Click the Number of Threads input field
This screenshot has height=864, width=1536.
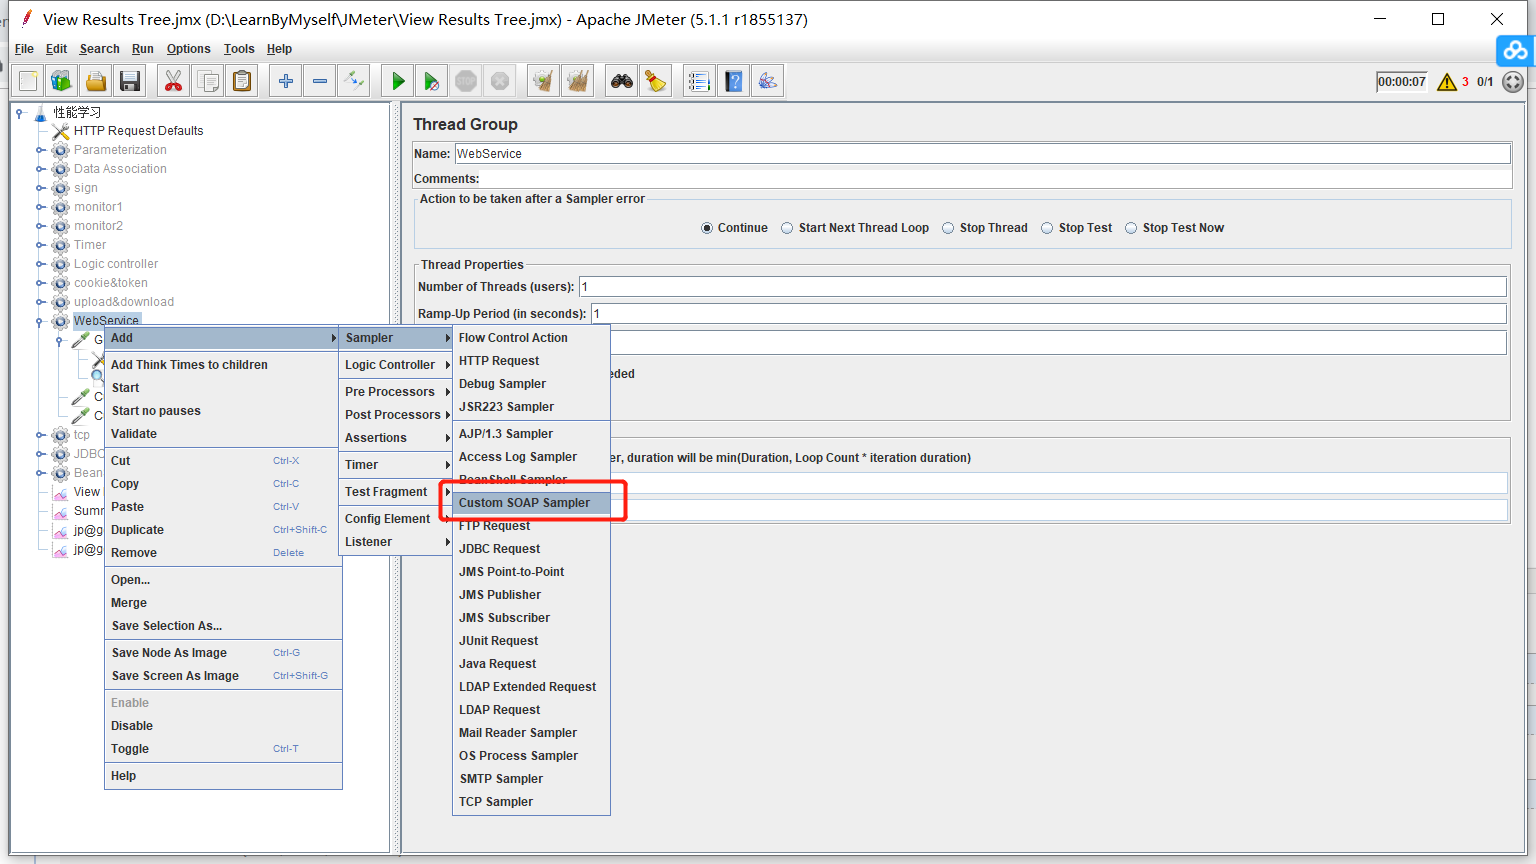click(1042, 287)
